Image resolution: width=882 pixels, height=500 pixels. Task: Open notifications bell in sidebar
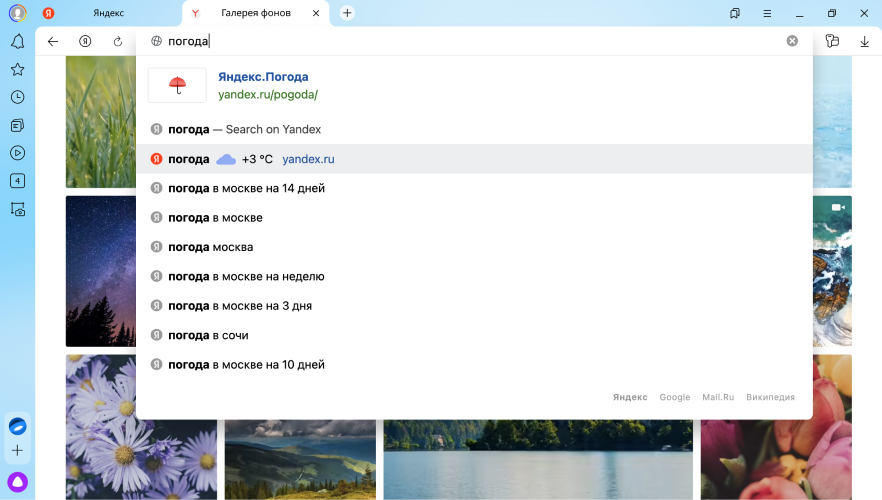[x=17, y=42]
